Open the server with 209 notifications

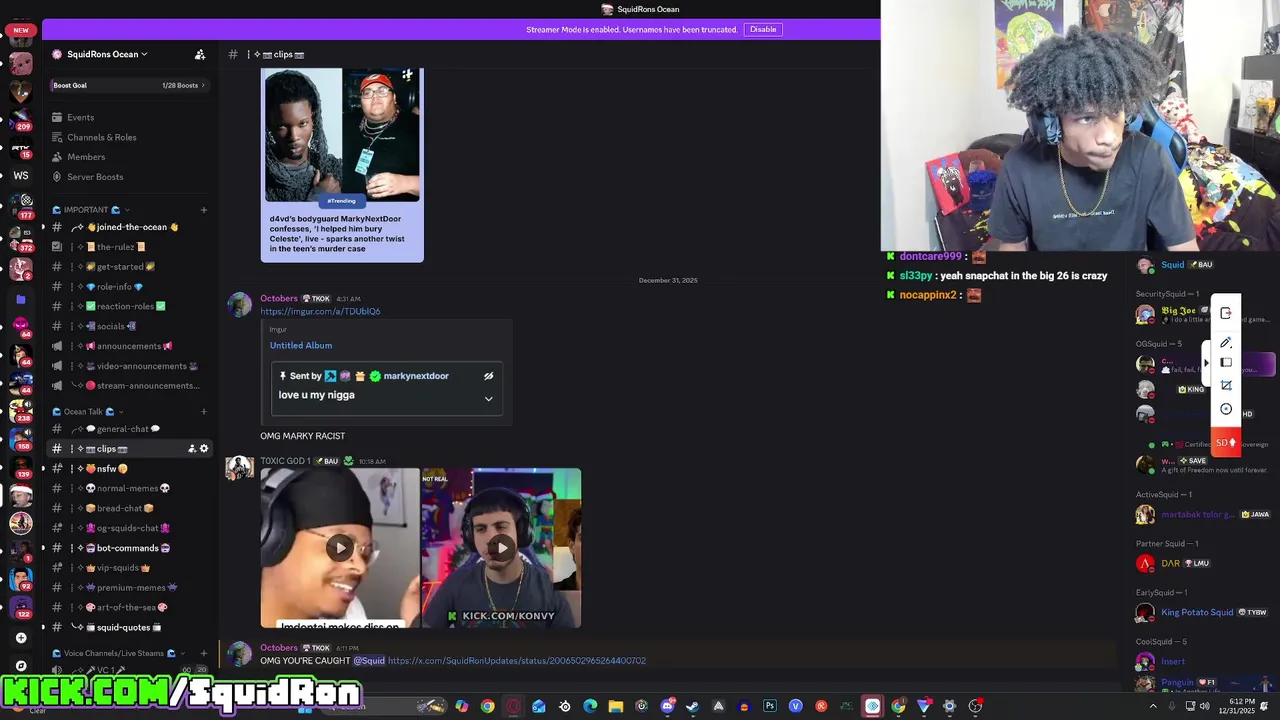pos(21,118)
